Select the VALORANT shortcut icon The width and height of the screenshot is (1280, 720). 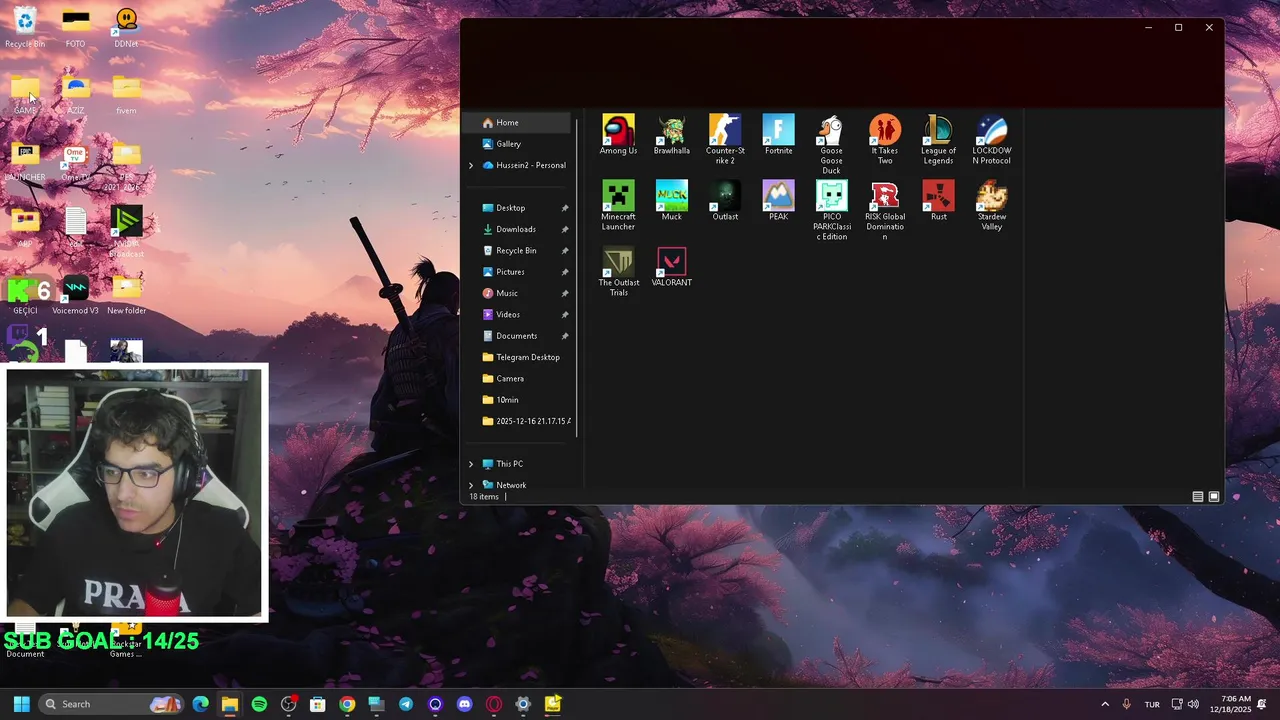(x=672, y=267)
